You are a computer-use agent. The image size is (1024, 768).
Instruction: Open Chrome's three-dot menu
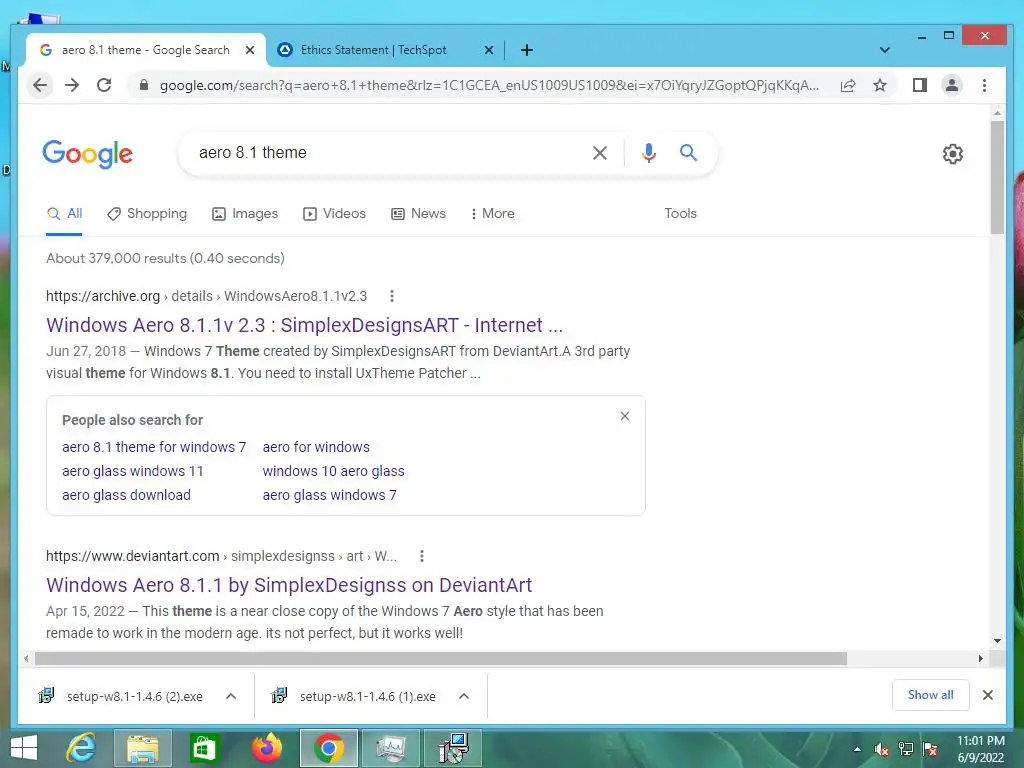pos(984,86)
